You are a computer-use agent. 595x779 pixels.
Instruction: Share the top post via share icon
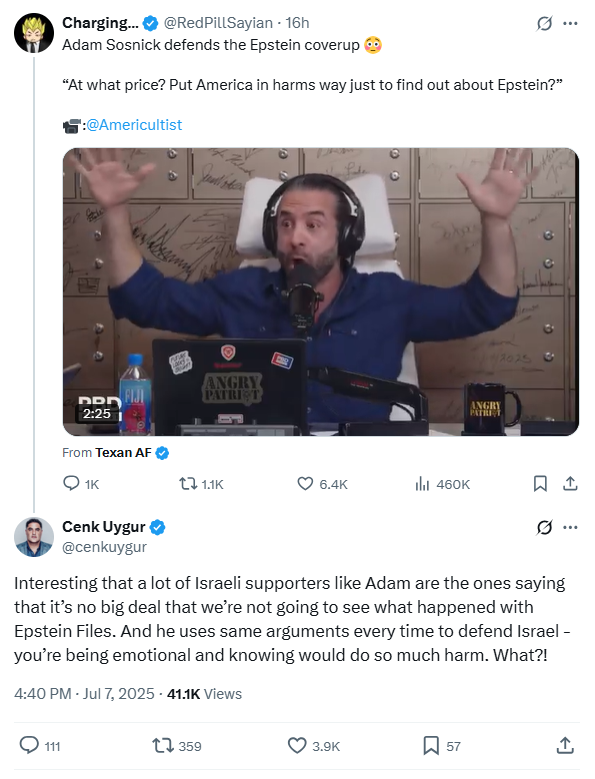[570, 484]
